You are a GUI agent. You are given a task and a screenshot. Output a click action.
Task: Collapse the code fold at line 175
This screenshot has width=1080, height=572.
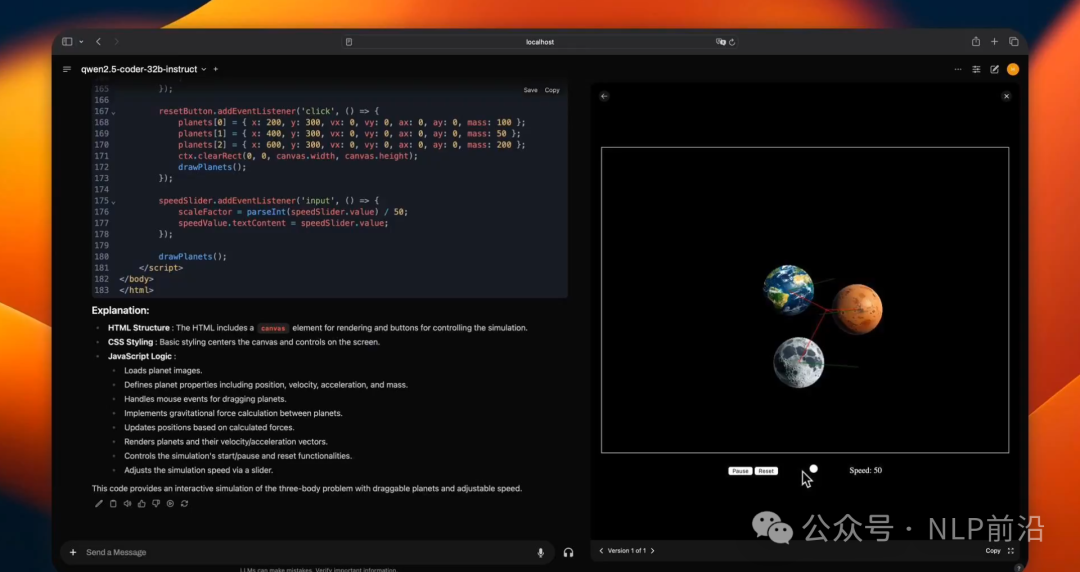[114, 202]
